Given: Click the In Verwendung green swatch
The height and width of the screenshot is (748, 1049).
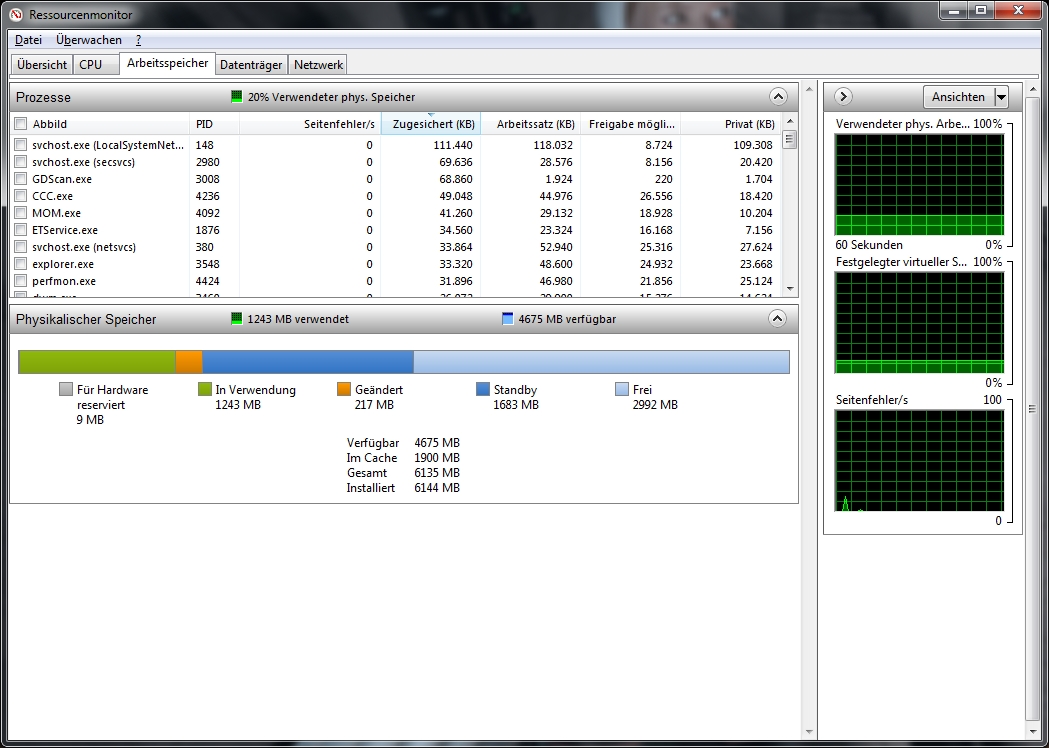Looking at the screenshot, I should pos(205,389).
